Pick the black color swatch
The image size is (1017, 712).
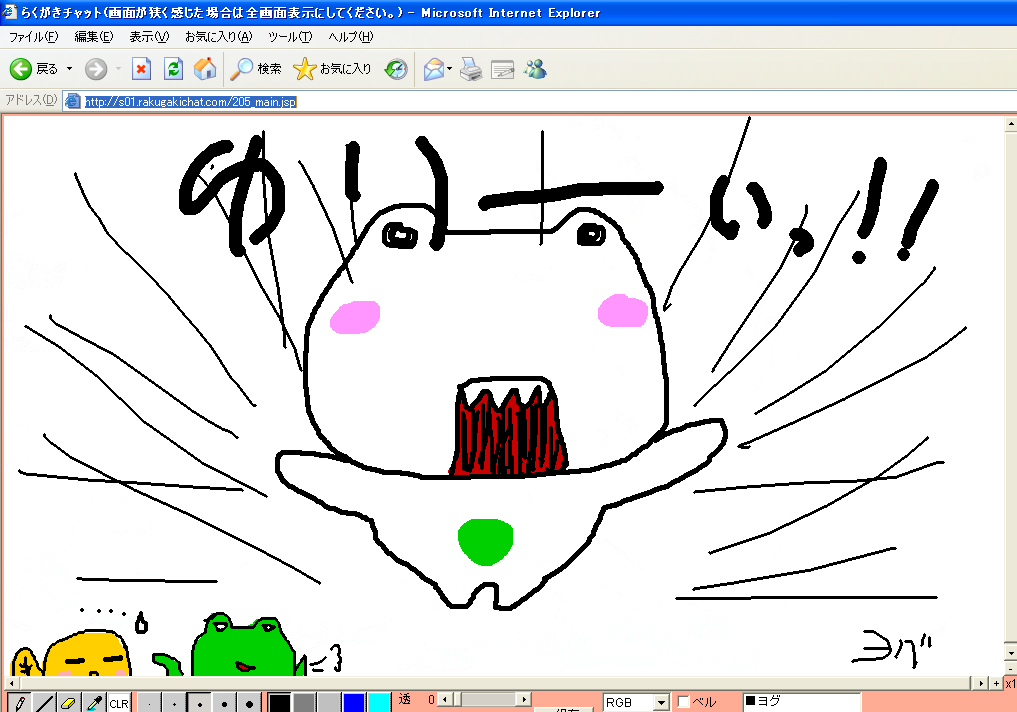tap(279, 703)
